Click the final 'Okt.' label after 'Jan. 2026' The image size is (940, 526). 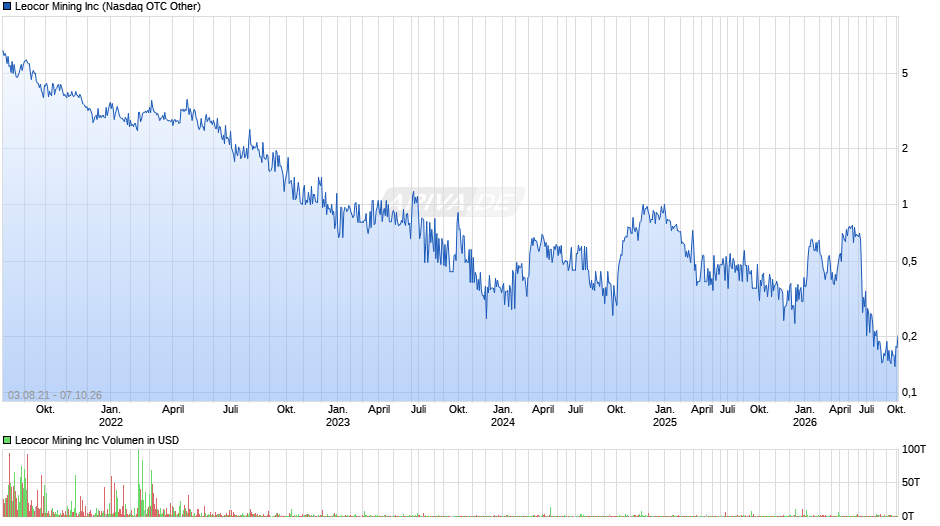click(896, 410)
